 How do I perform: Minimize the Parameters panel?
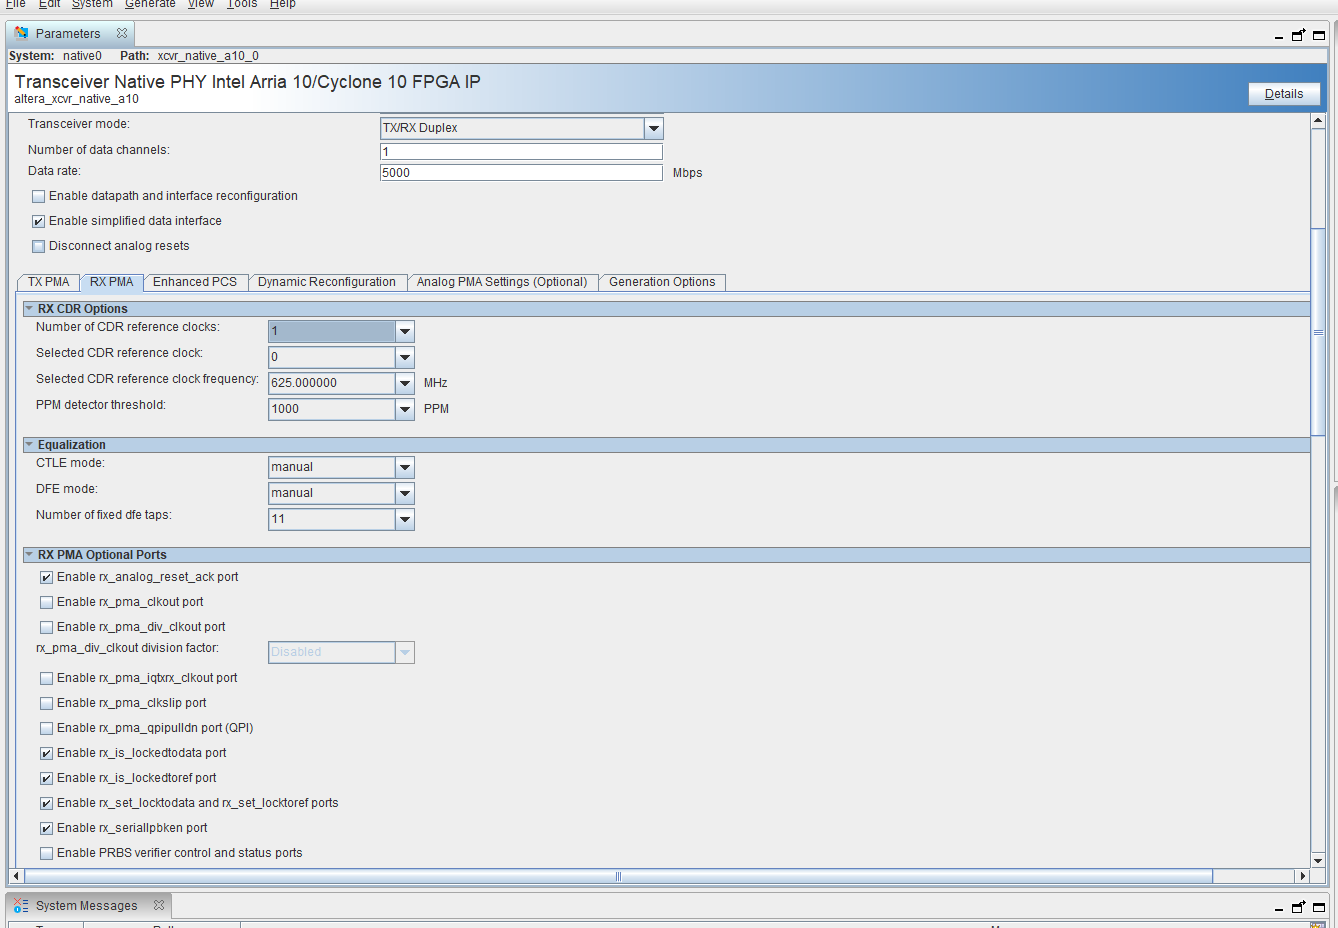(x=1279, y=37)
